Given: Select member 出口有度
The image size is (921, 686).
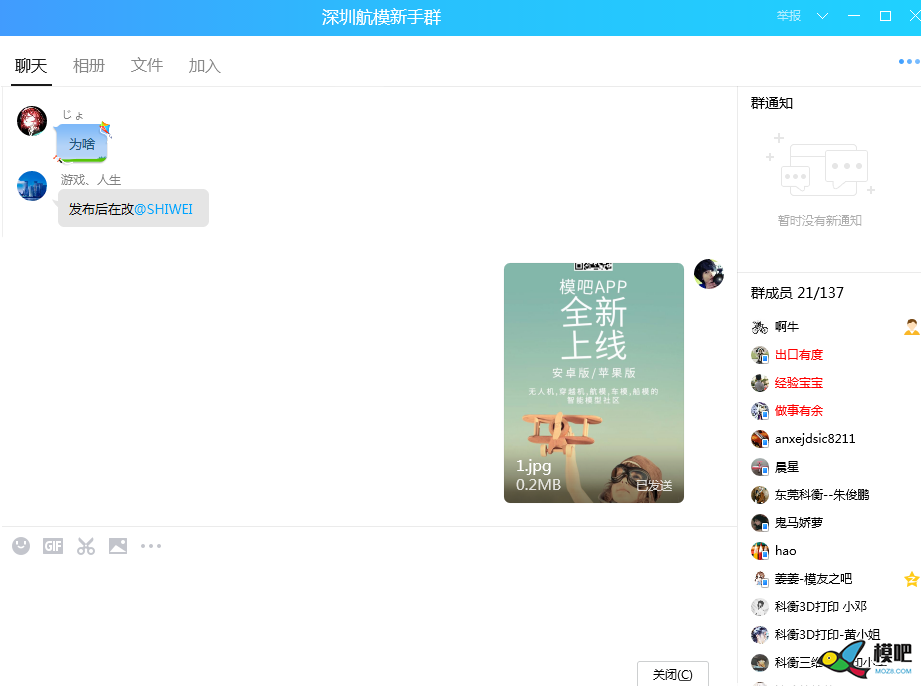Looking at the screenshot, I should tap(799, 355).
